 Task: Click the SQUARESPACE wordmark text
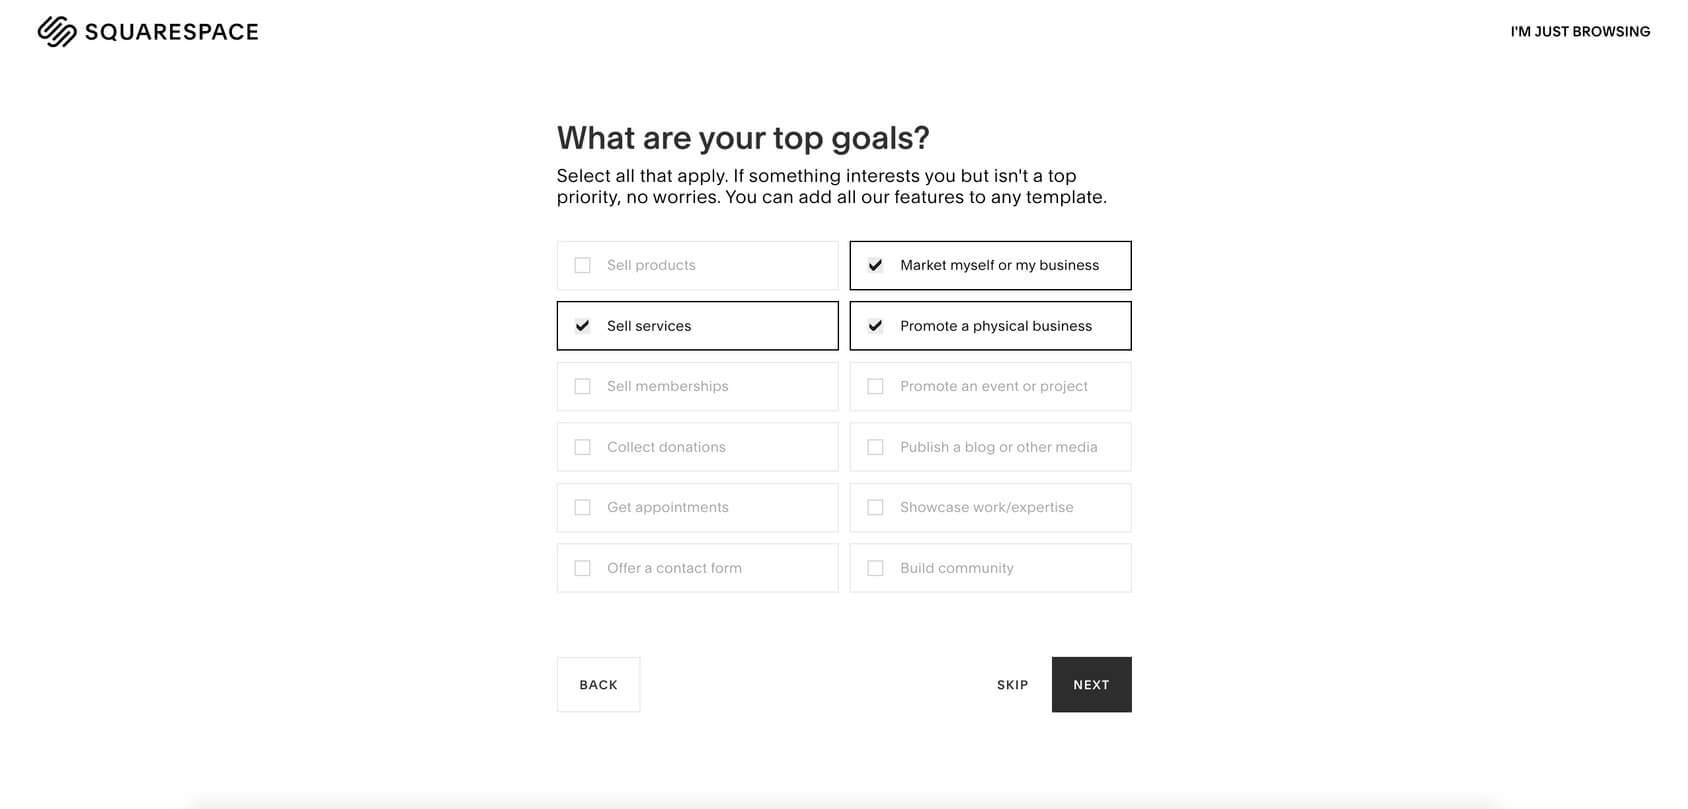pyautogui.click(x=172, y=31)
